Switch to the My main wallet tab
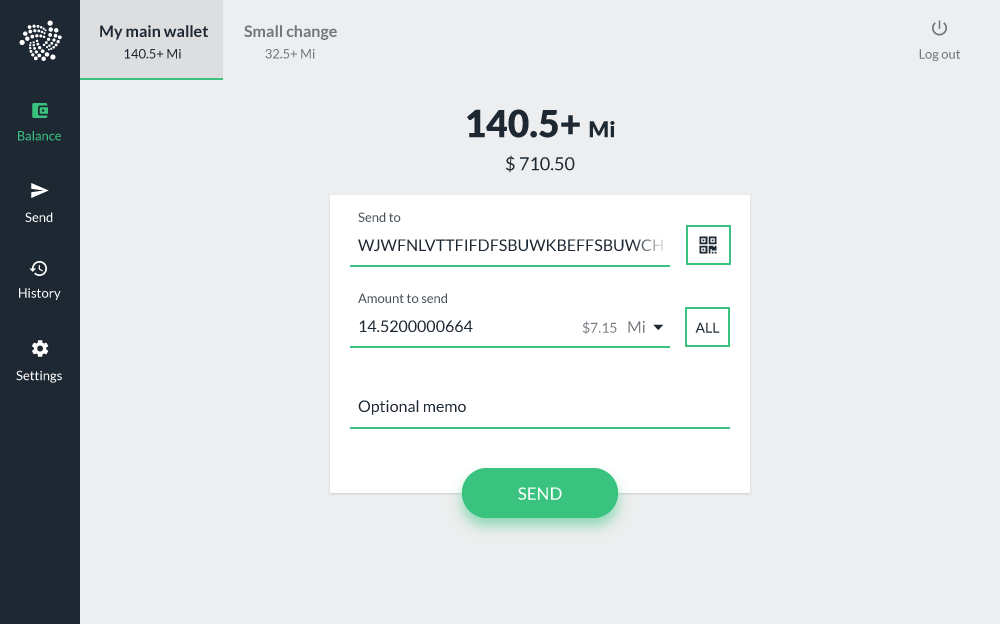1000x624 pixels. coord(152,40)
